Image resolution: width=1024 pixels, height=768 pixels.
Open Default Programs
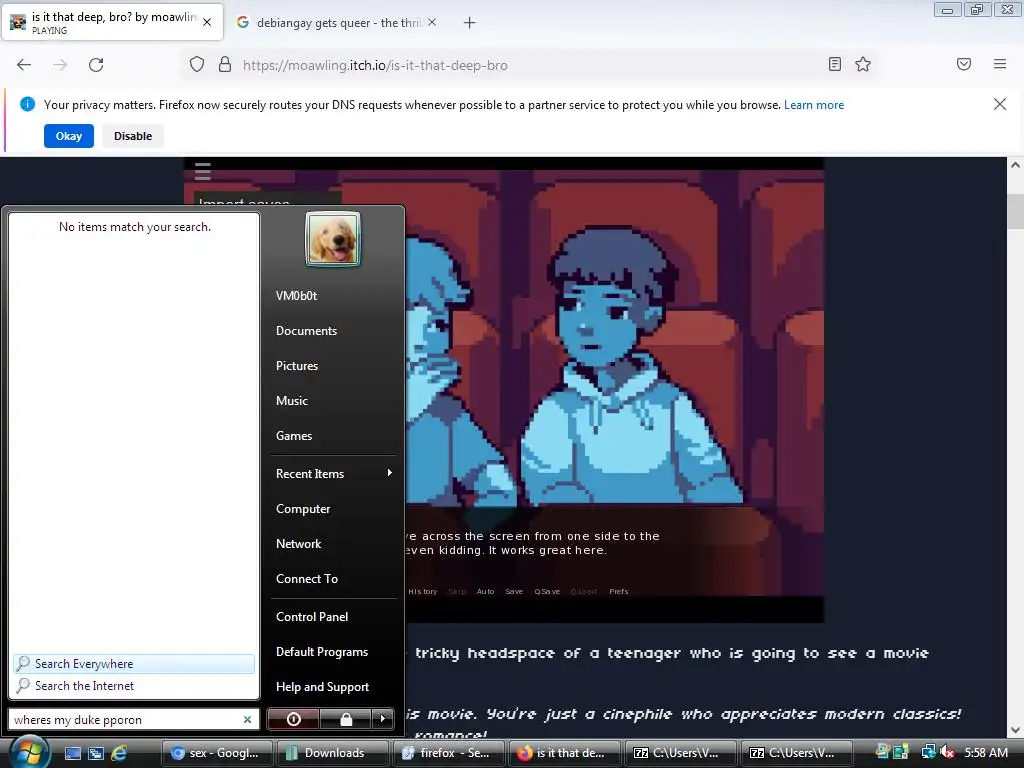click(x=322, y=652)
